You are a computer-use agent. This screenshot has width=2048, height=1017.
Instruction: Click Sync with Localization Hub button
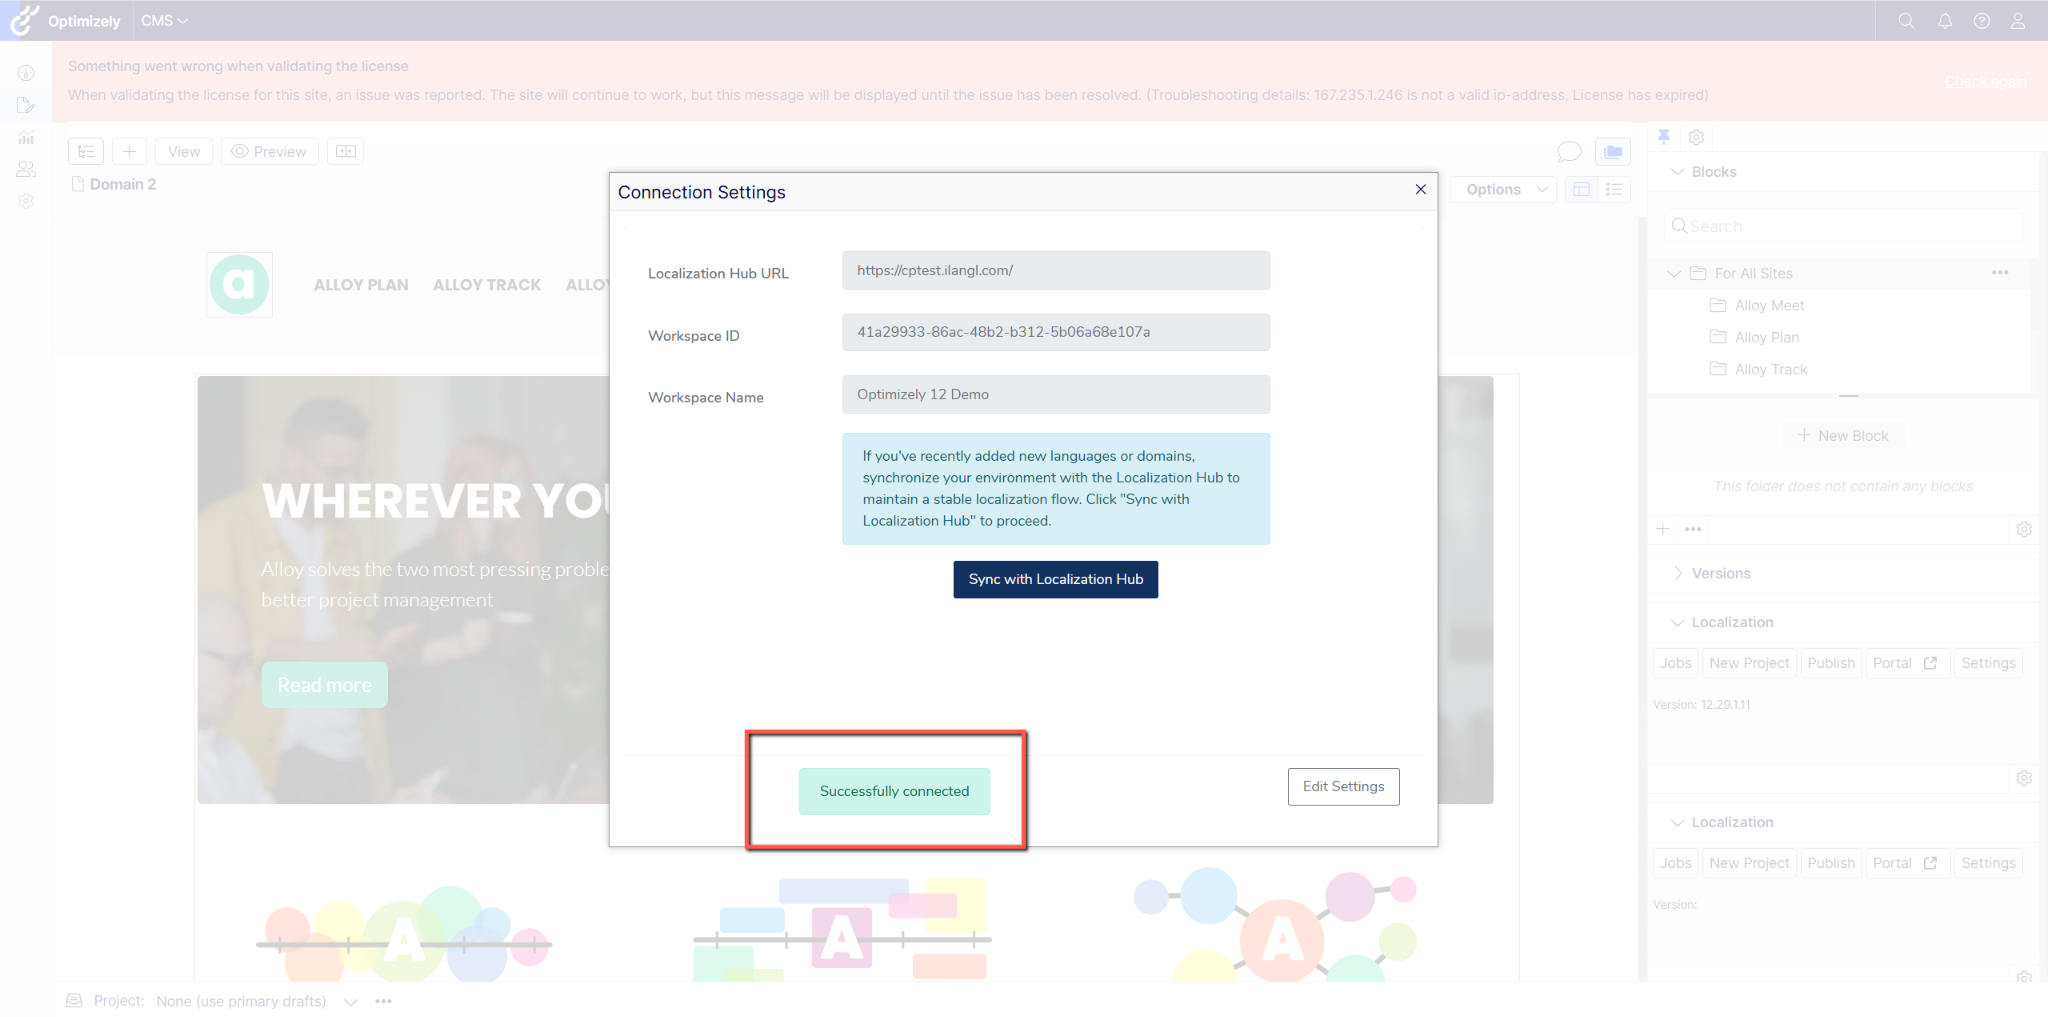(1055, 579)
